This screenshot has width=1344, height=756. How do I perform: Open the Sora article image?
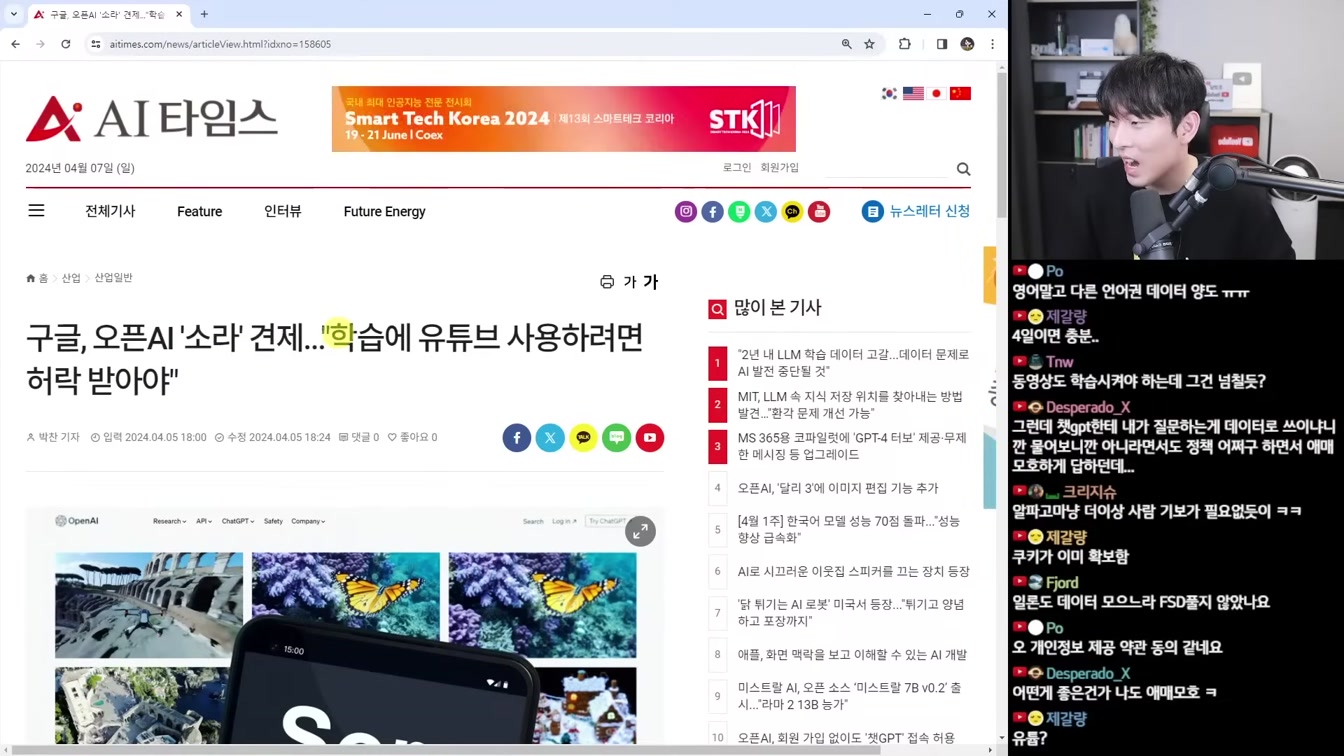[345, 625]
